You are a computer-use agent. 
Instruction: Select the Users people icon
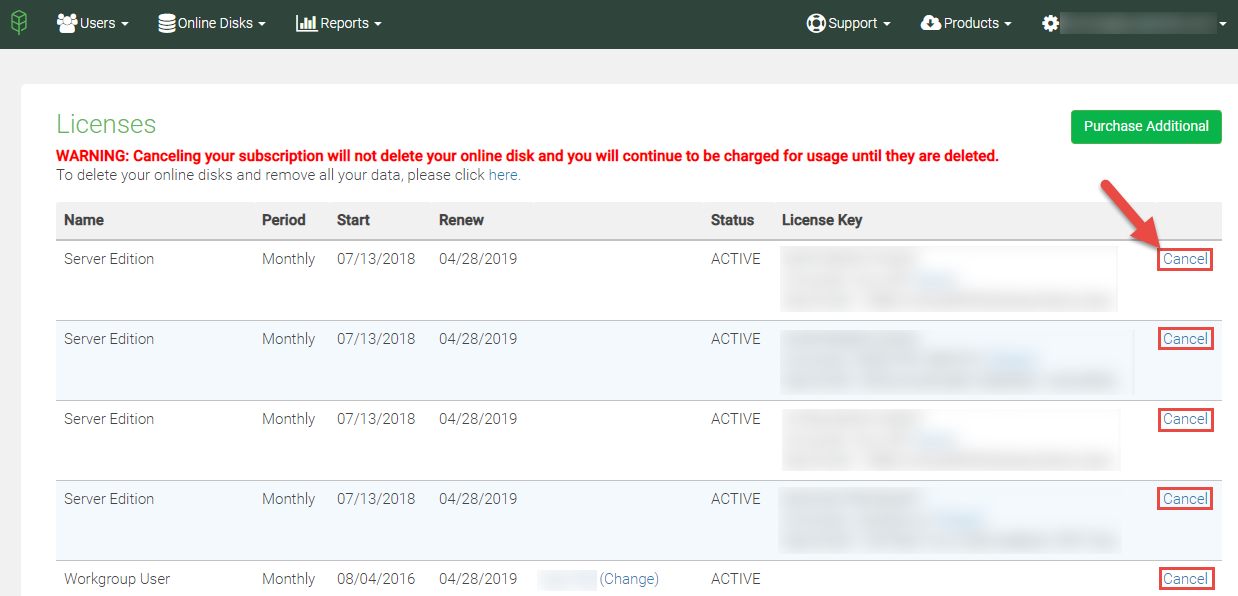(66, 22)
